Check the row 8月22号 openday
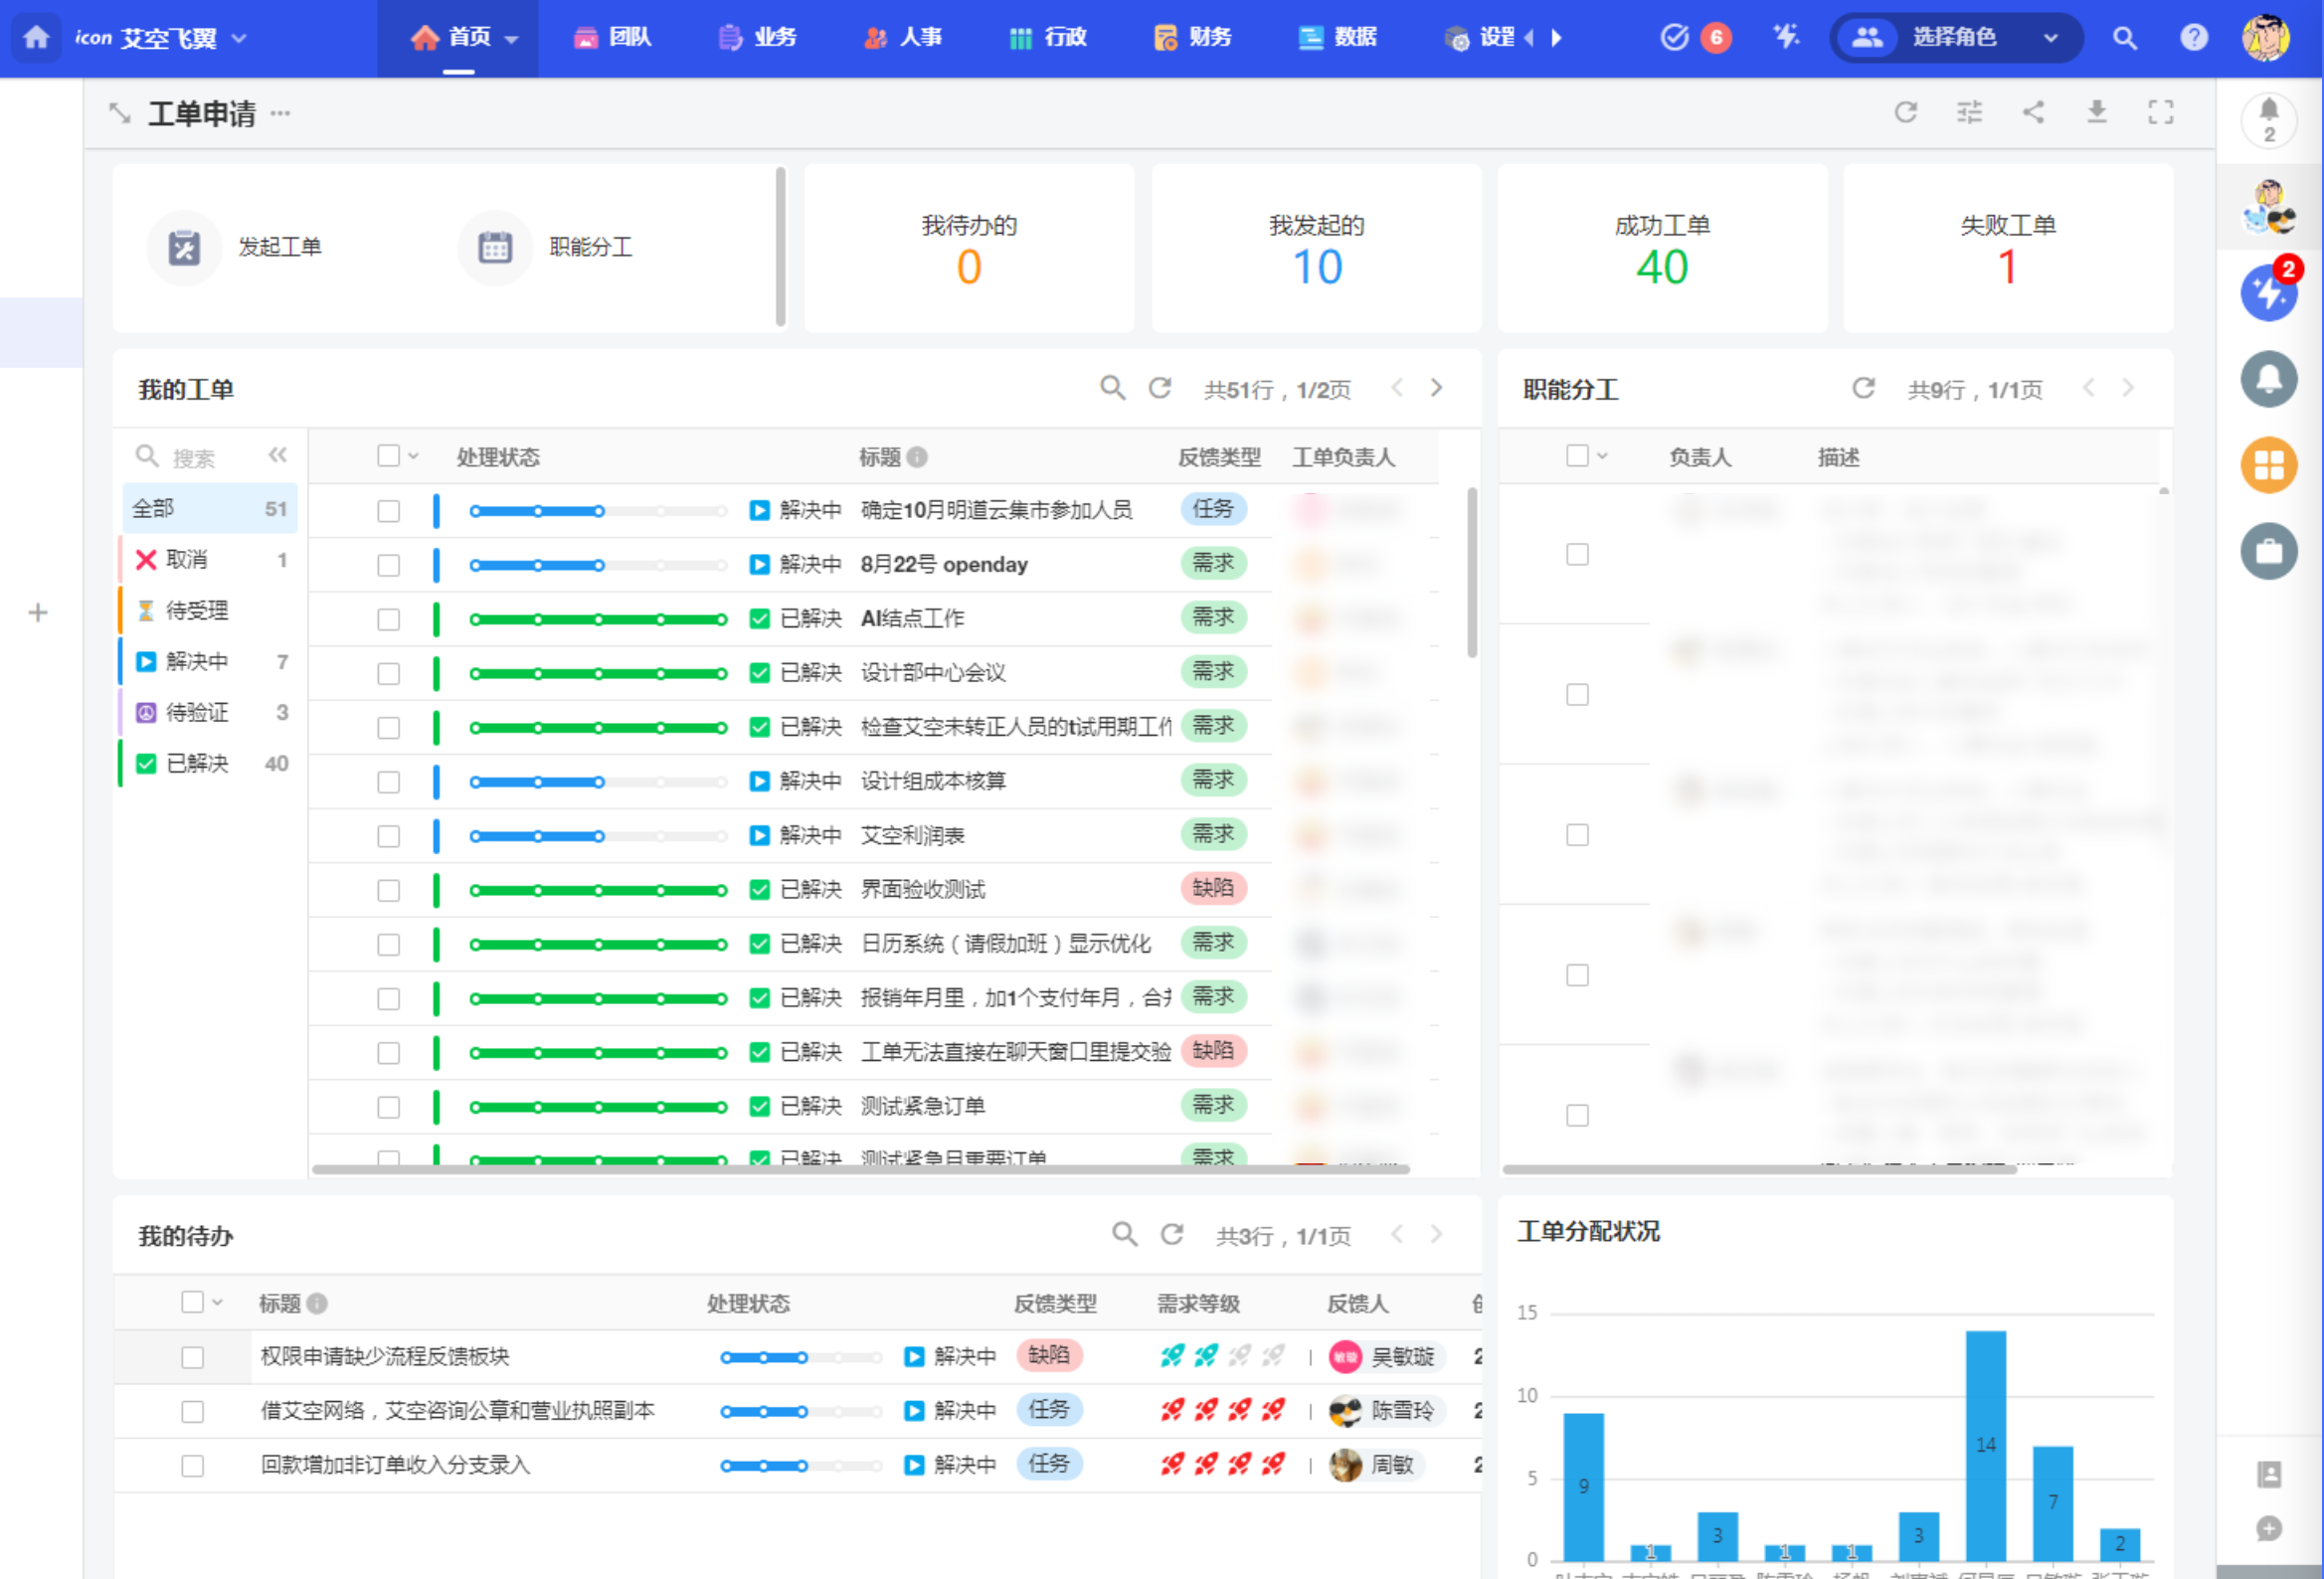The image size is (2324, 1579). point(388,565)
